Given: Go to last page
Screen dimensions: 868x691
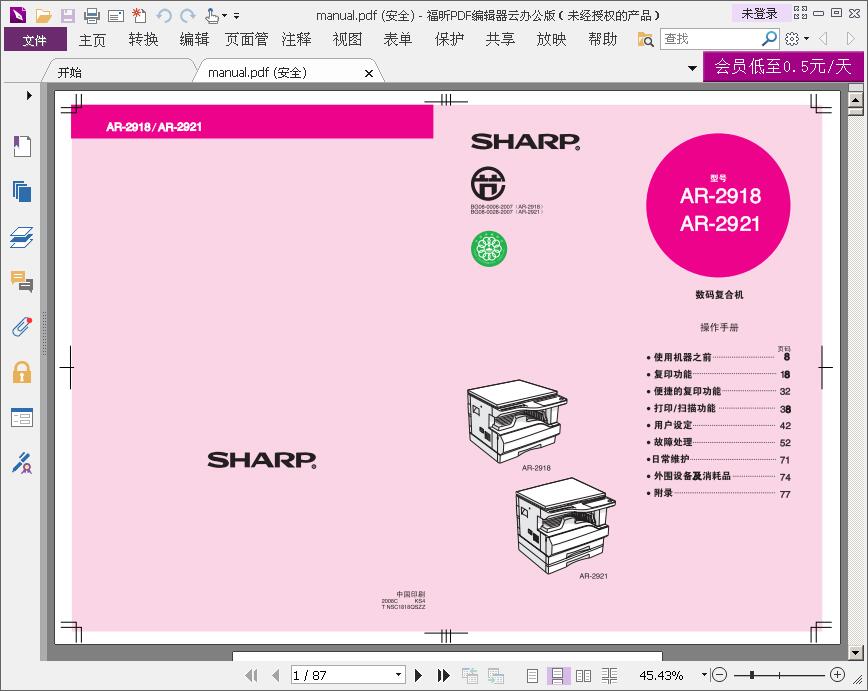Looking at the screenshot, I should [x=443, y=675].
